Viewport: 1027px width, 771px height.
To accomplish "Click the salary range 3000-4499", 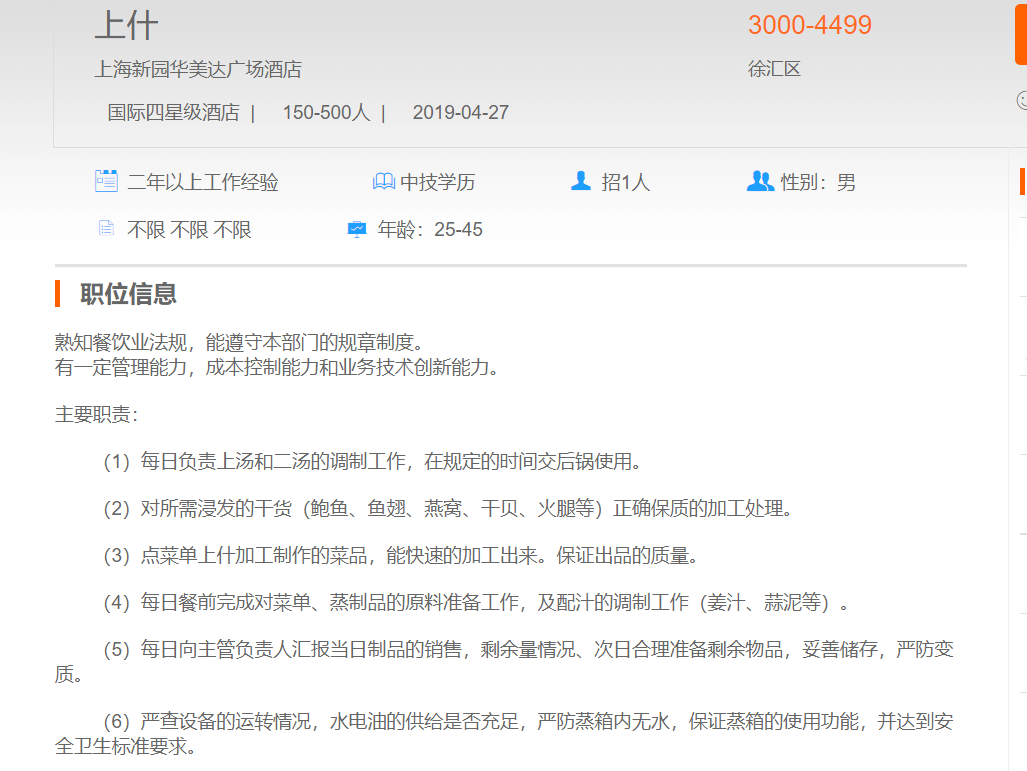I will (x=810, y=25).
